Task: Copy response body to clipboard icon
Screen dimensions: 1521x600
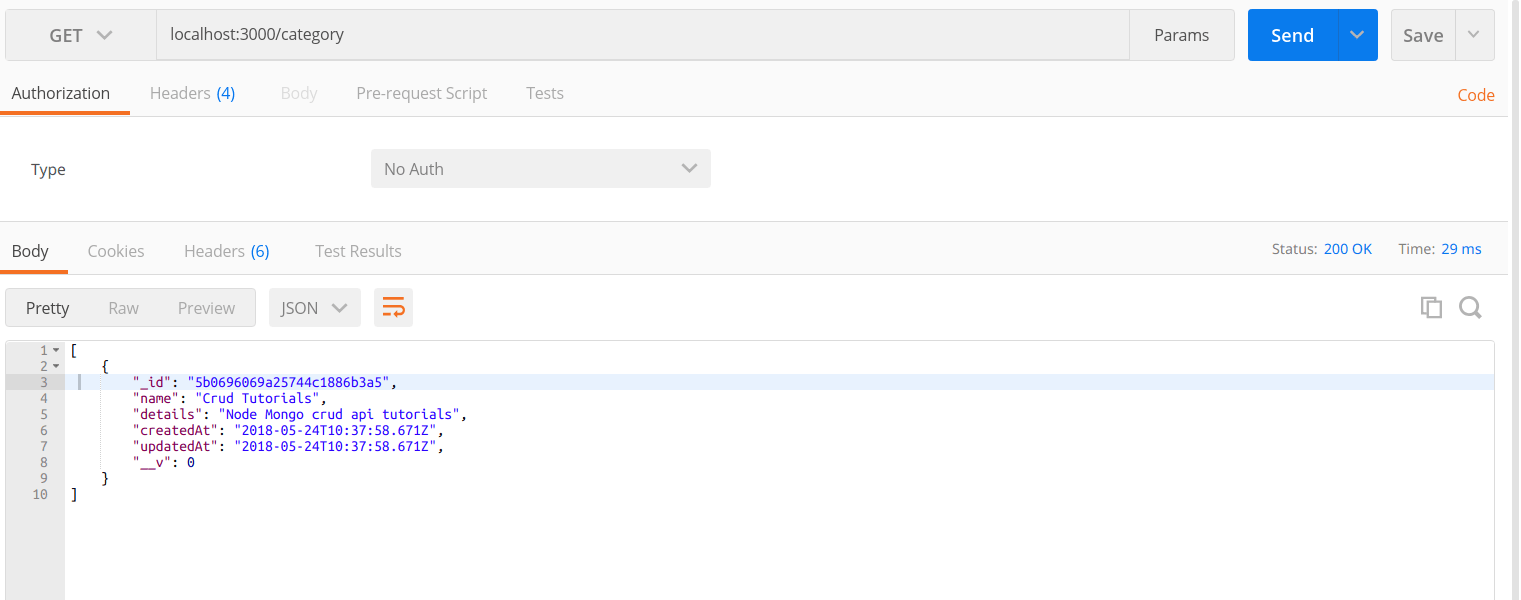Action: click(1431, 308)
